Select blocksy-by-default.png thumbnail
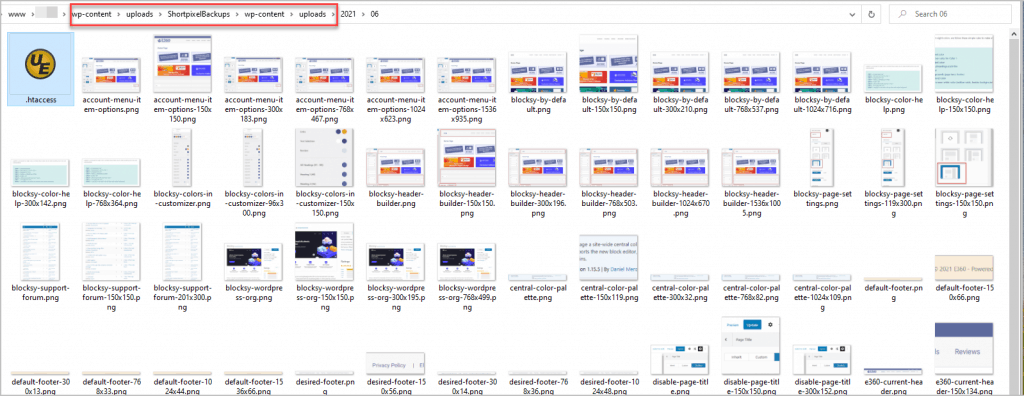Viewport: 1024px width, 396px height. (x=538, y=73)
